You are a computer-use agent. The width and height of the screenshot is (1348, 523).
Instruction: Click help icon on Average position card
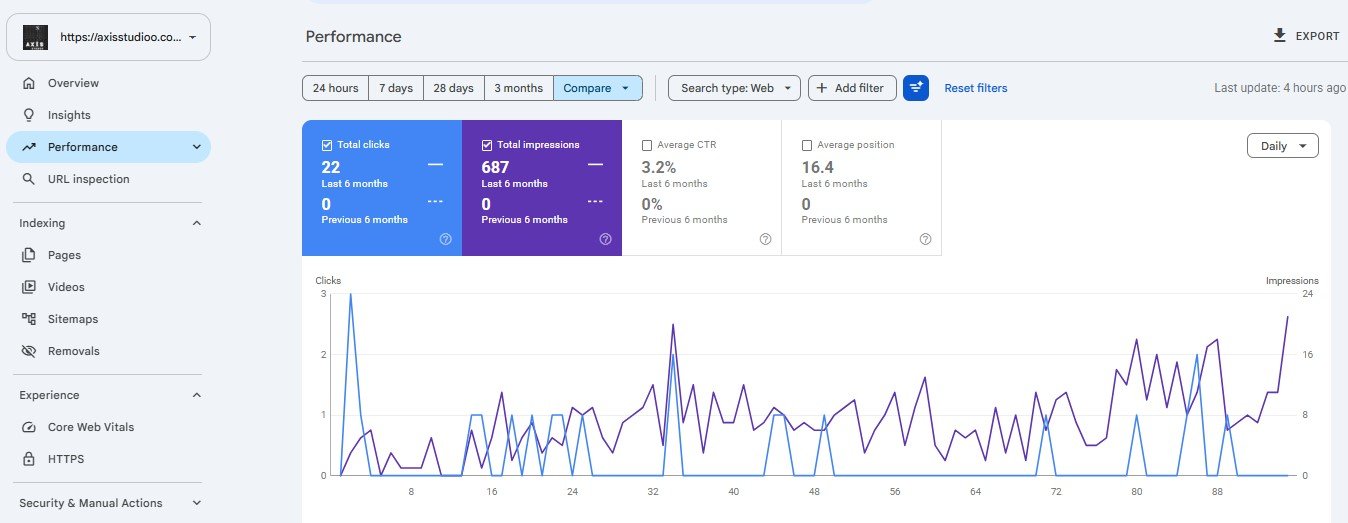925,239
